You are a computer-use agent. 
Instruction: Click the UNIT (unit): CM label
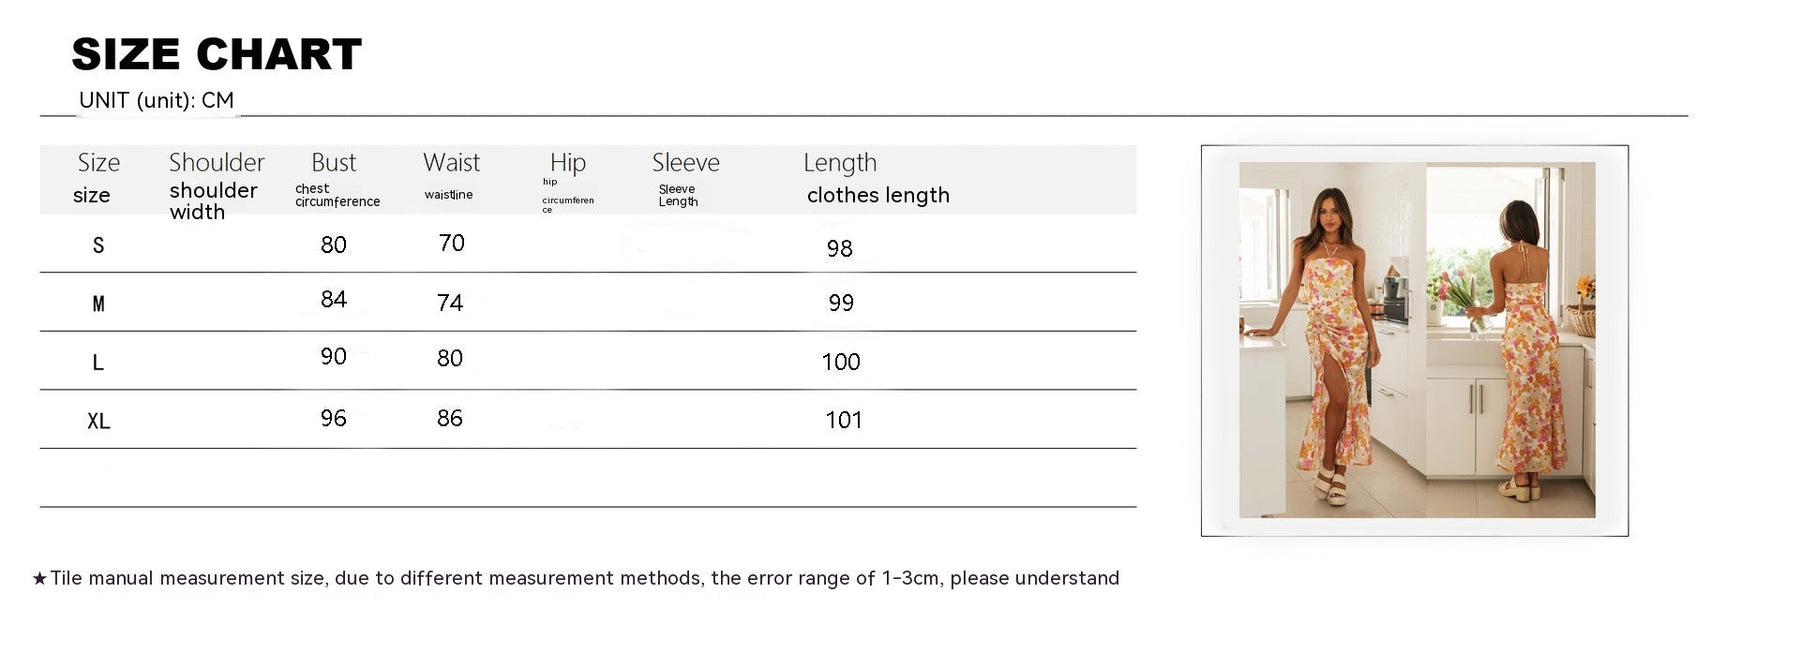point(156,101)
